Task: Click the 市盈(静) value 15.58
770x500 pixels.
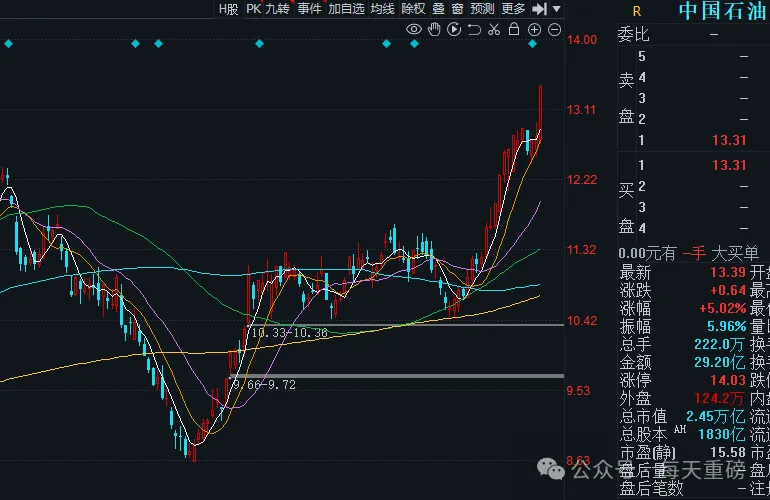Action: click(728, 452)
